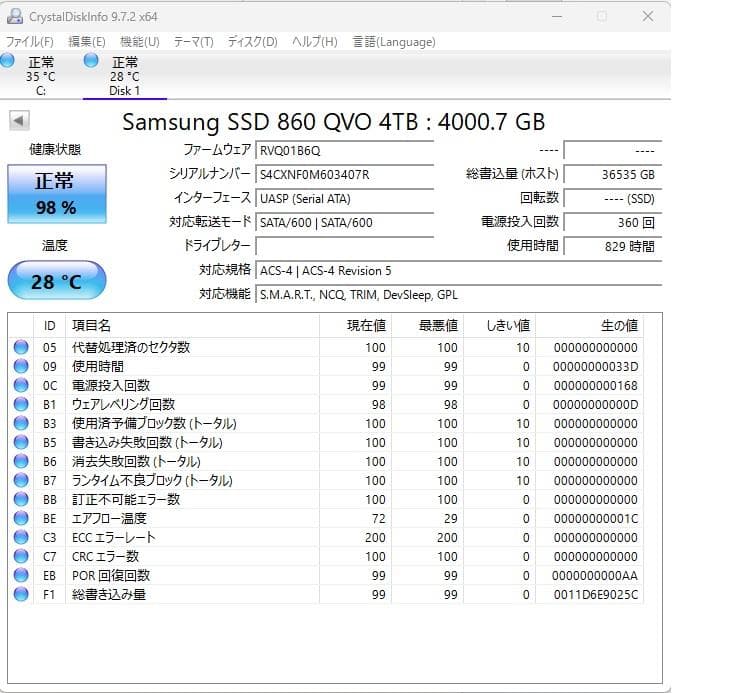Click the 正常 98% health status button
Screen dimensions: 737x693
click(57, 194)
